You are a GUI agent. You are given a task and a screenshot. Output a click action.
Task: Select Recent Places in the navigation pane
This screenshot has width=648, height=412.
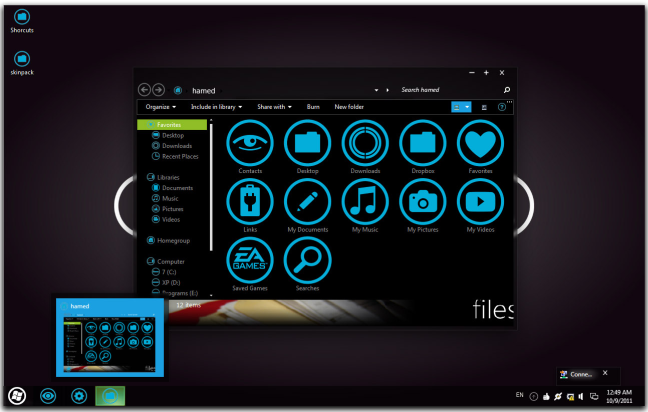click(x=175, y=156)
